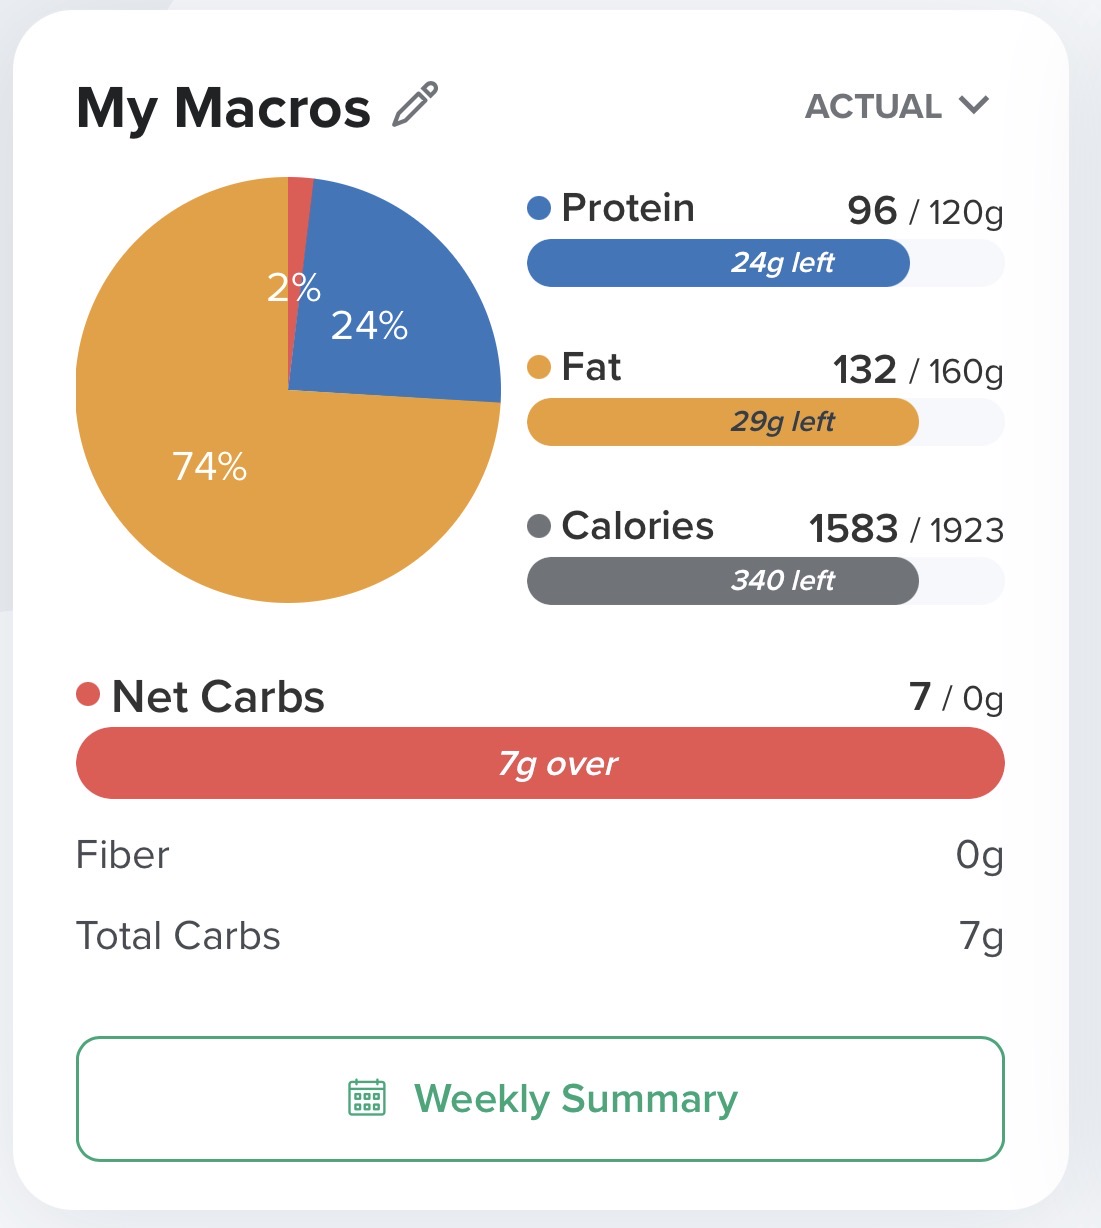This screenshot has width=1101, height=1228.
Task: Click the orange Fat legend dot
Action: pyautogui.click(x=539, y=367)
